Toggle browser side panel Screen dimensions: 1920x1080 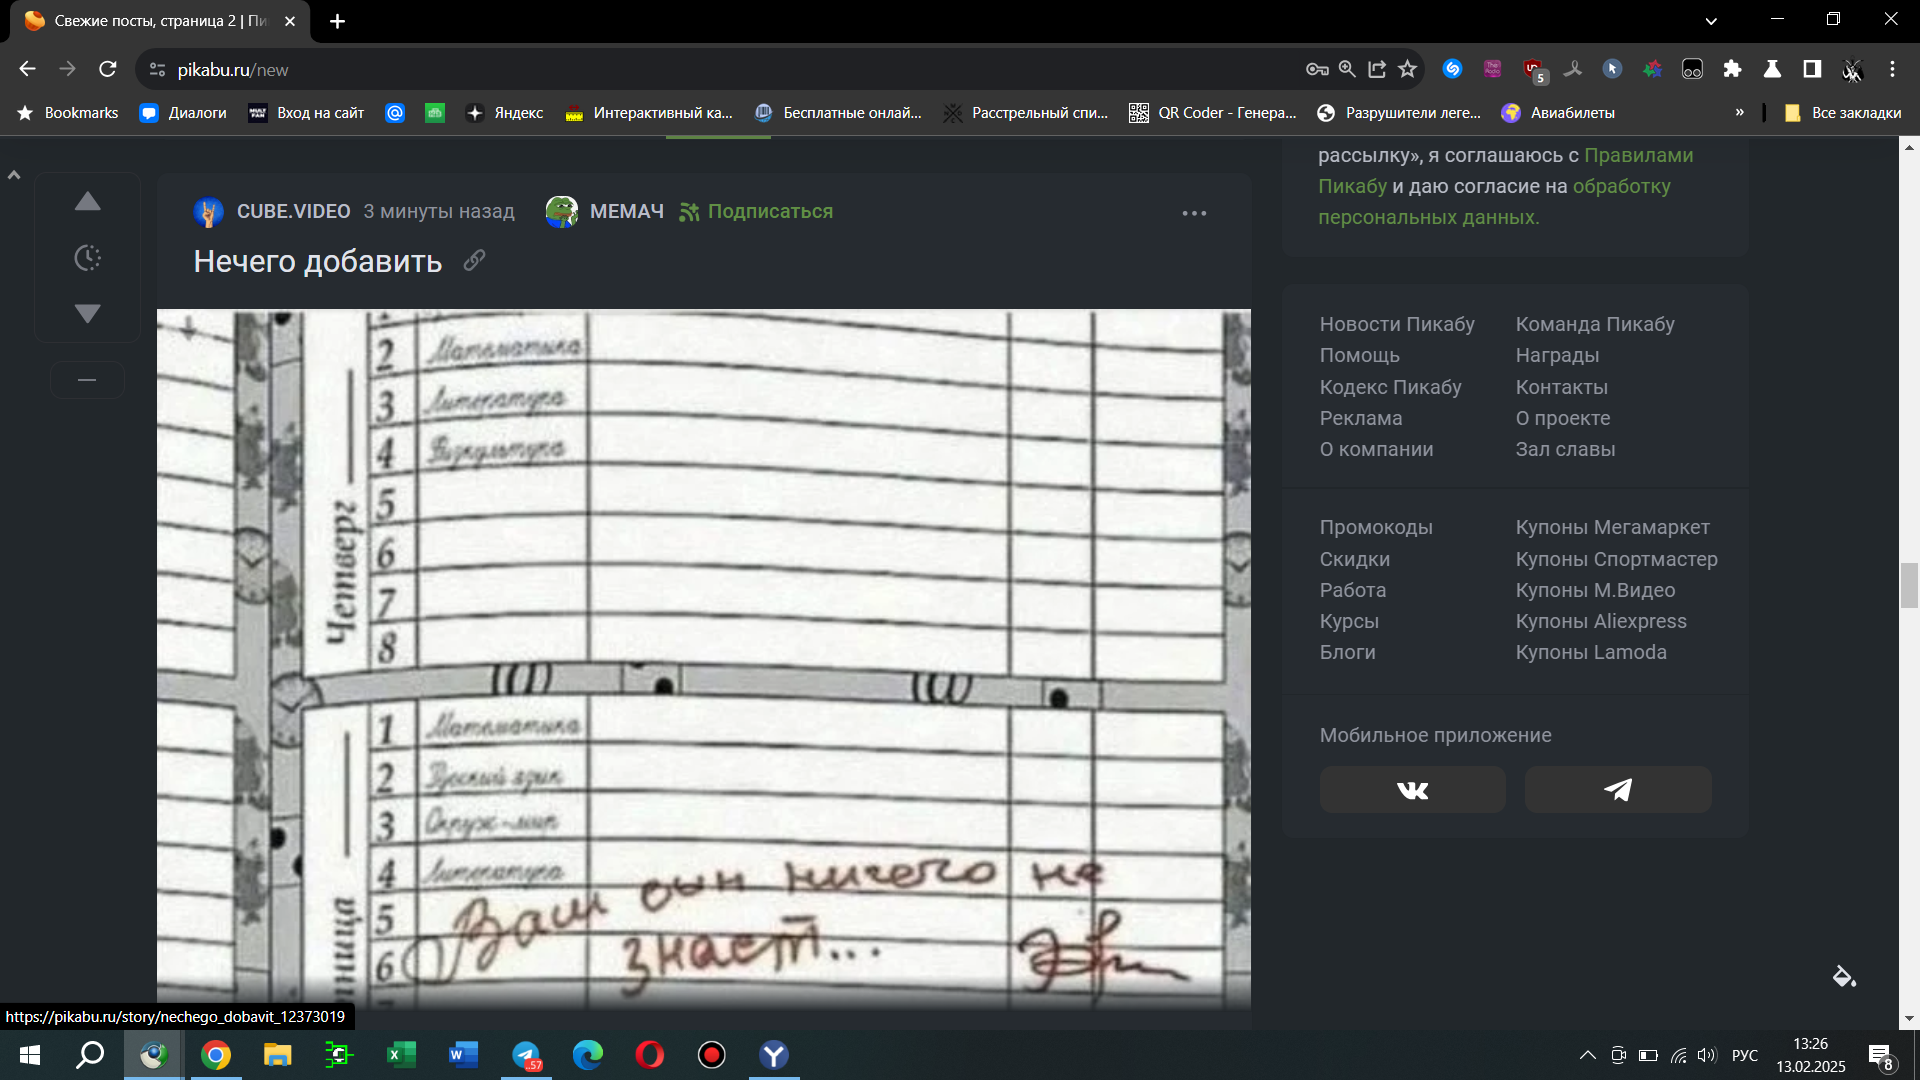coord(1811,69)
